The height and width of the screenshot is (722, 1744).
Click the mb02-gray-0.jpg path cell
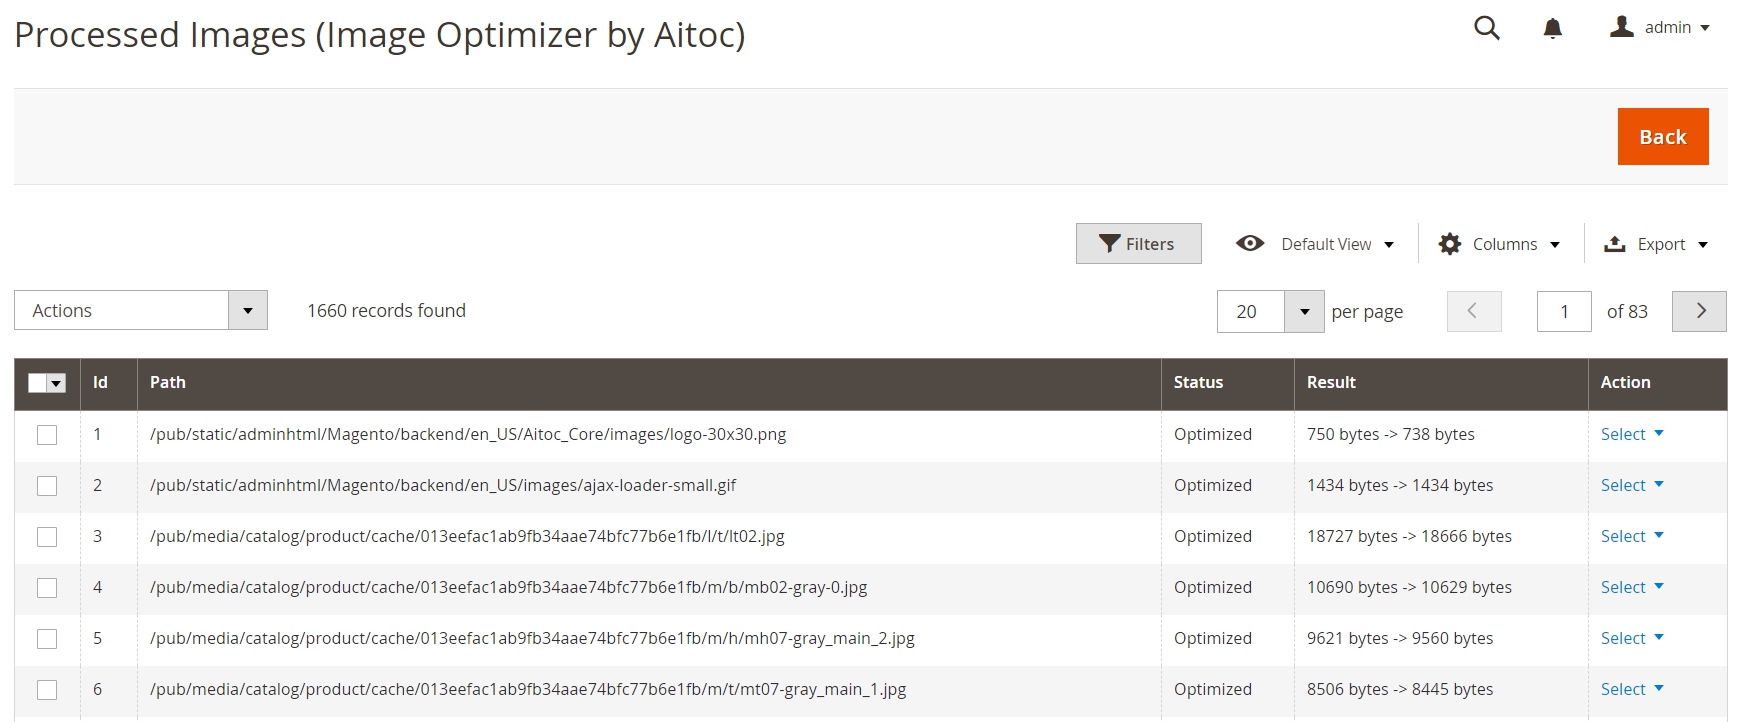point(649,588)
